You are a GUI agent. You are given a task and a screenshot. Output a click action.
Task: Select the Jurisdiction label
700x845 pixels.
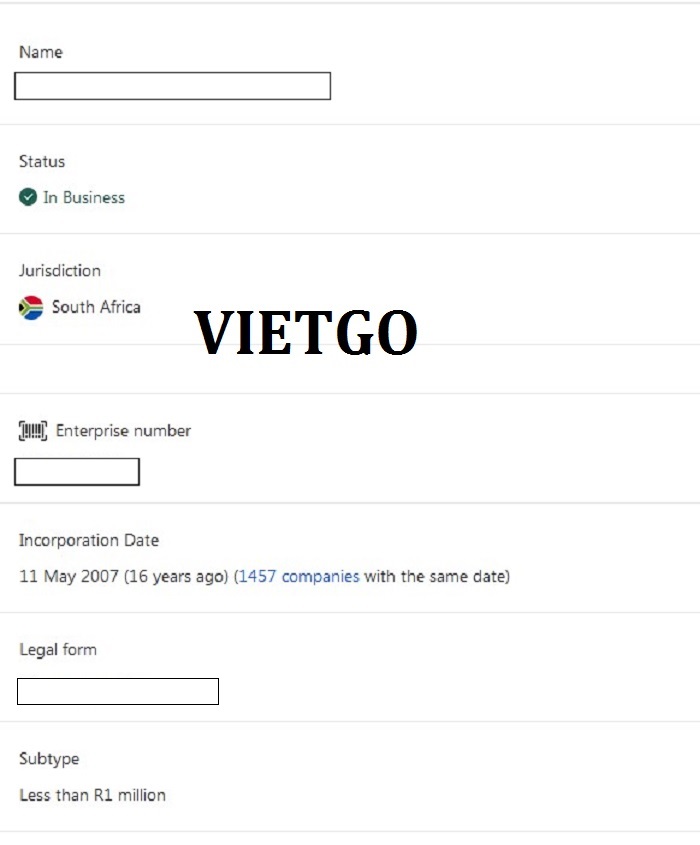[60, 271]
